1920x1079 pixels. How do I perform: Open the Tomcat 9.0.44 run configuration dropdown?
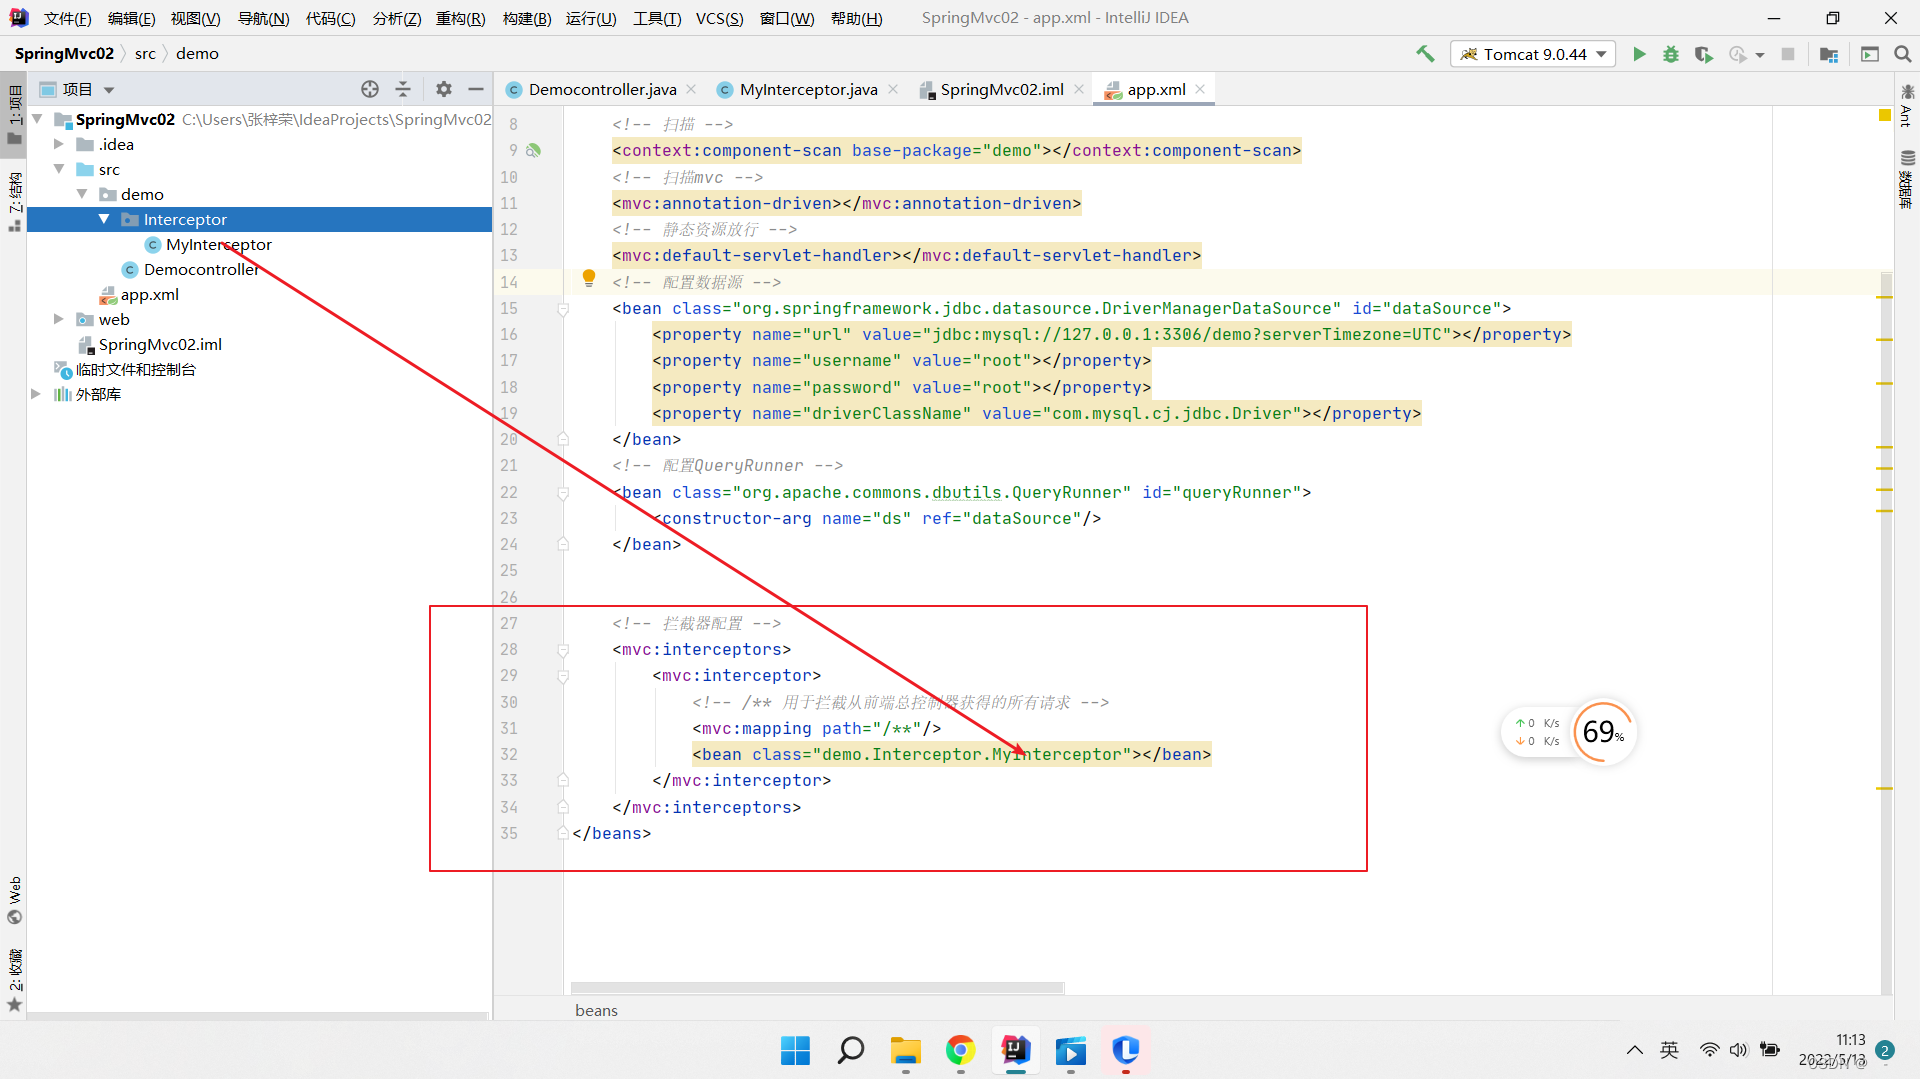pos(1533,54)
